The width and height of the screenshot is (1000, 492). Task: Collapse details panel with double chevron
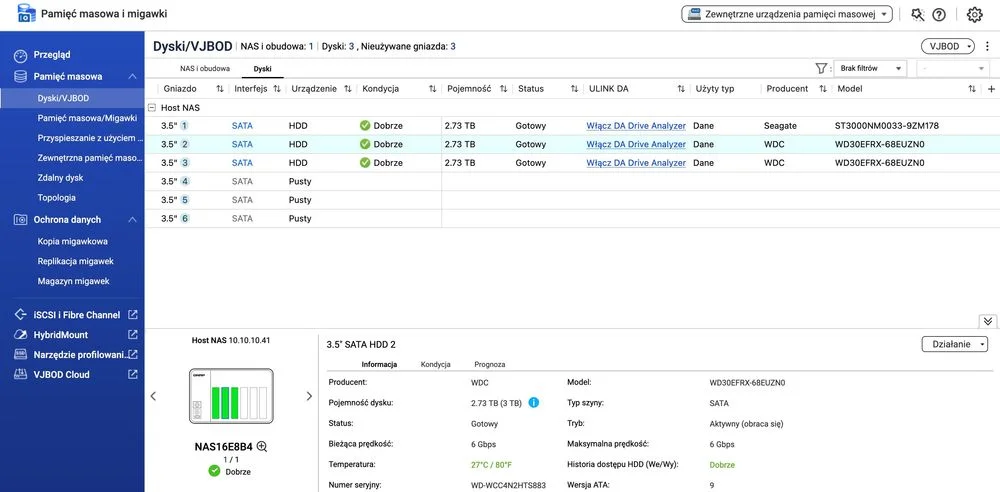pyautogui.click(x=987, y=320)
